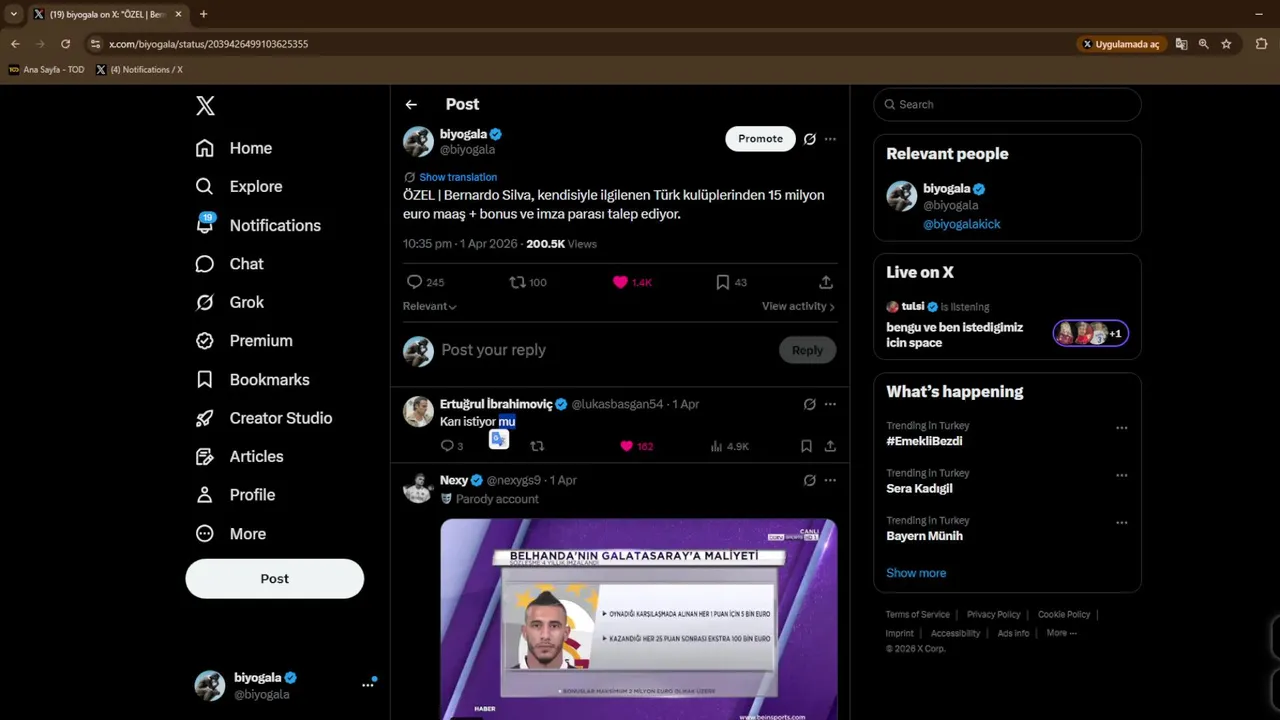The width and height of the screenshot is (1280, 720).
Task: Open the #EmekliBezdi trending topic
Action: (x=924, y=441)
